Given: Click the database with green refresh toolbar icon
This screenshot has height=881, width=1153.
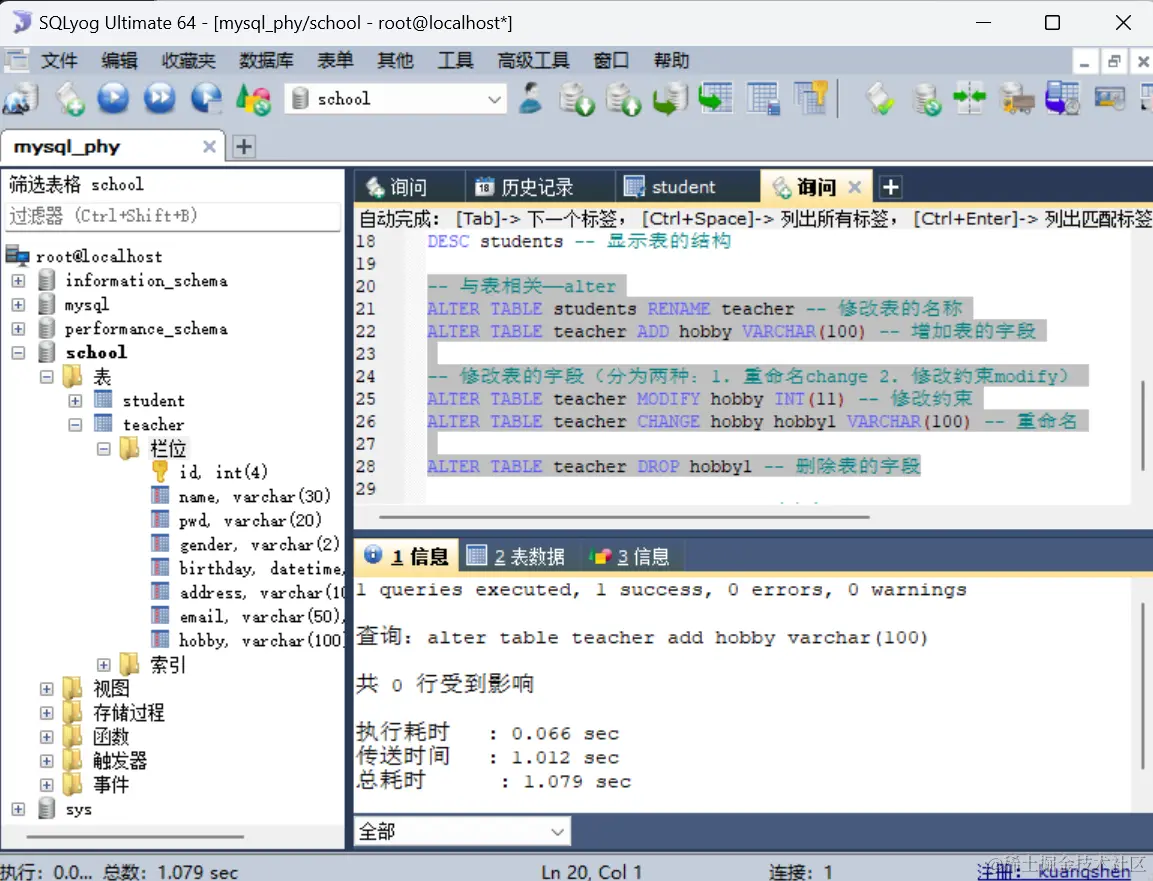Looking at the screenshot, I should click(x=926, y=99).
